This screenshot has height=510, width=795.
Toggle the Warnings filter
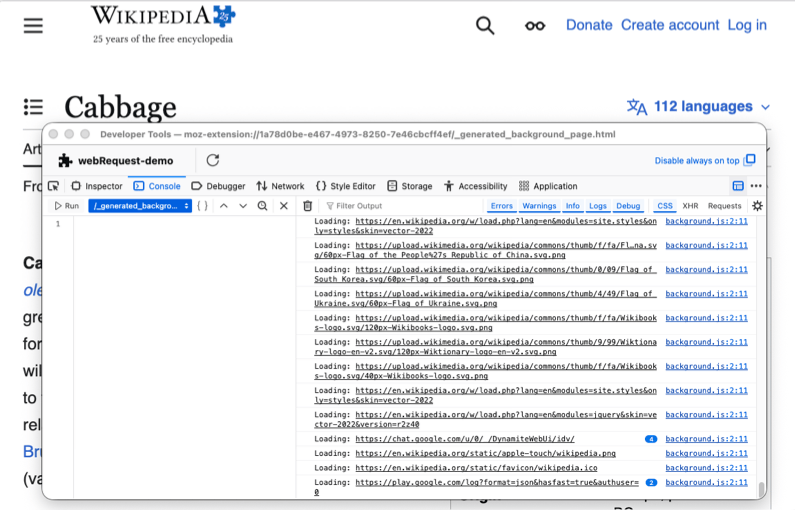(539, 206)
